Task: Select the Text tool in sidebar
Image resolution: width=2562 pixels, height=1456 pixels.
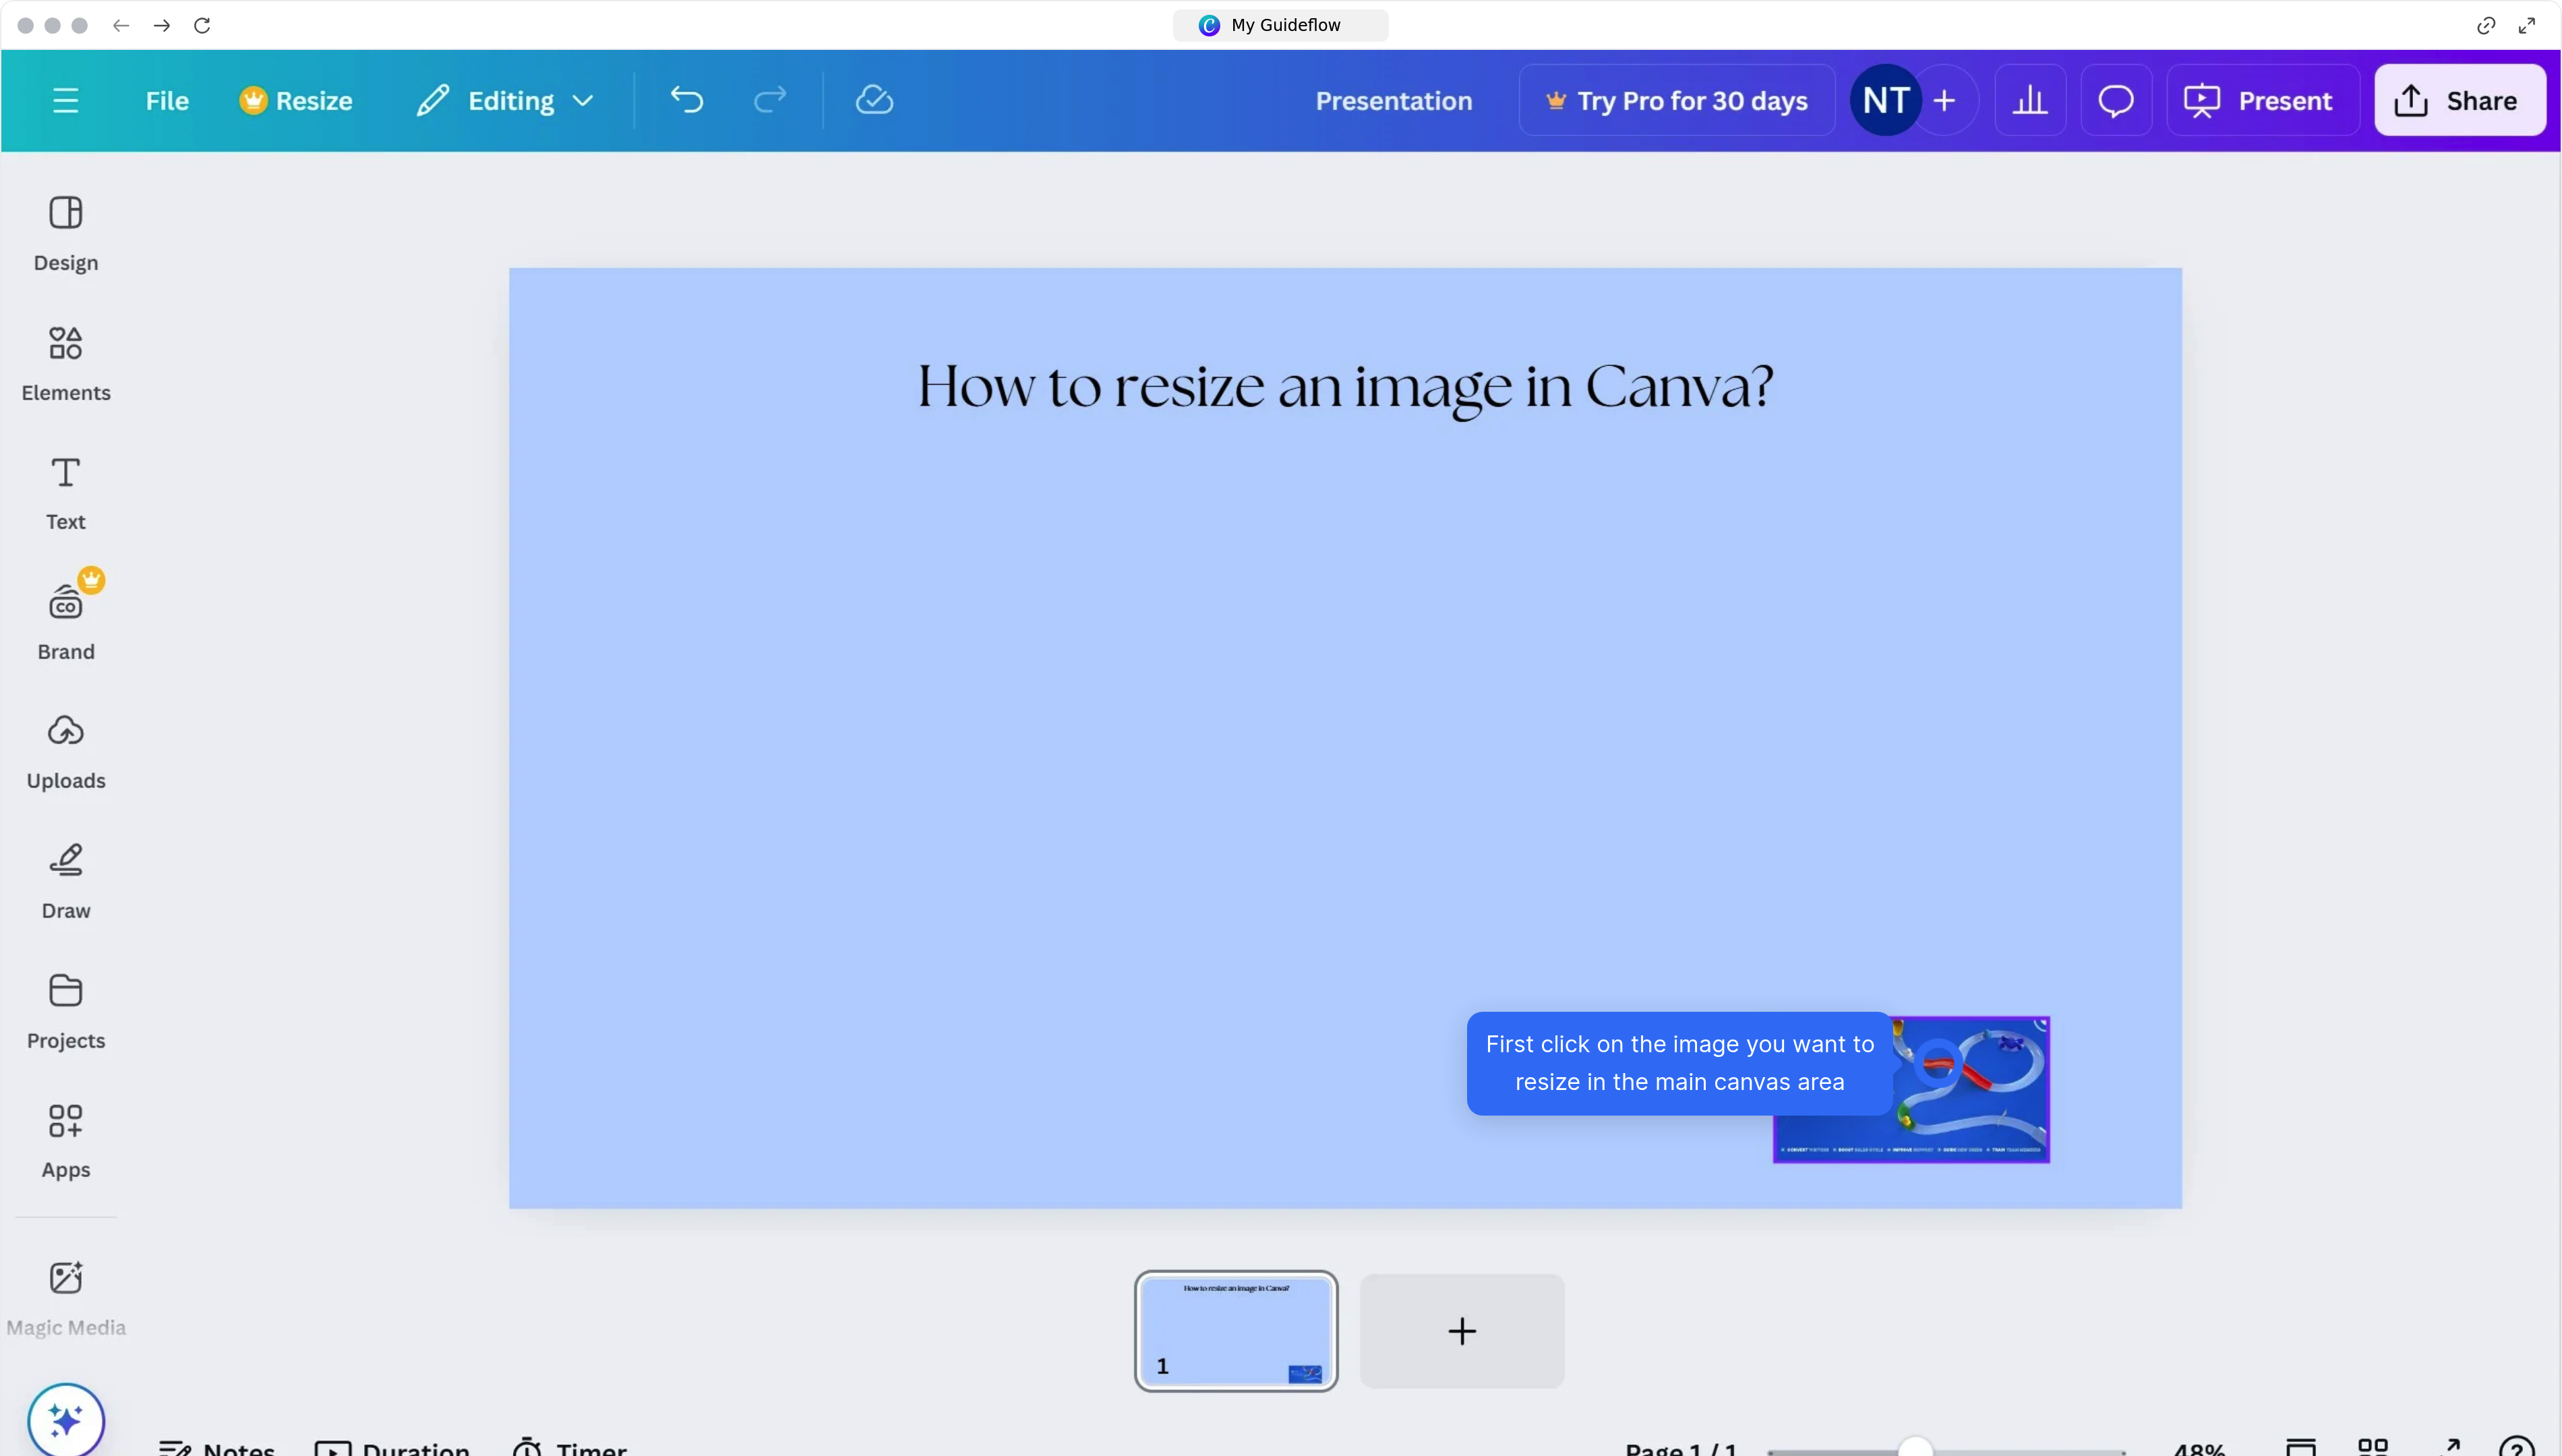Action: tap(65, 492)
